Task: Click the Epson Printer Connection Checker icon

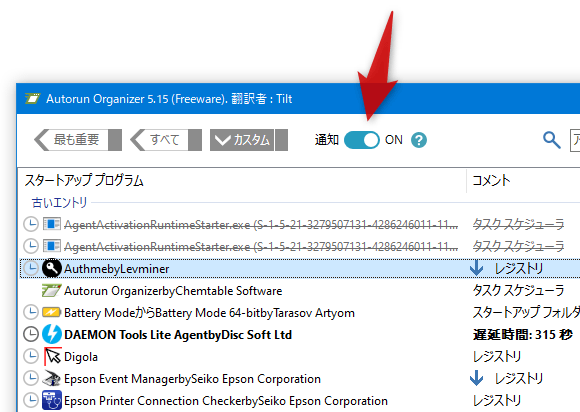Action: (52, 401)
